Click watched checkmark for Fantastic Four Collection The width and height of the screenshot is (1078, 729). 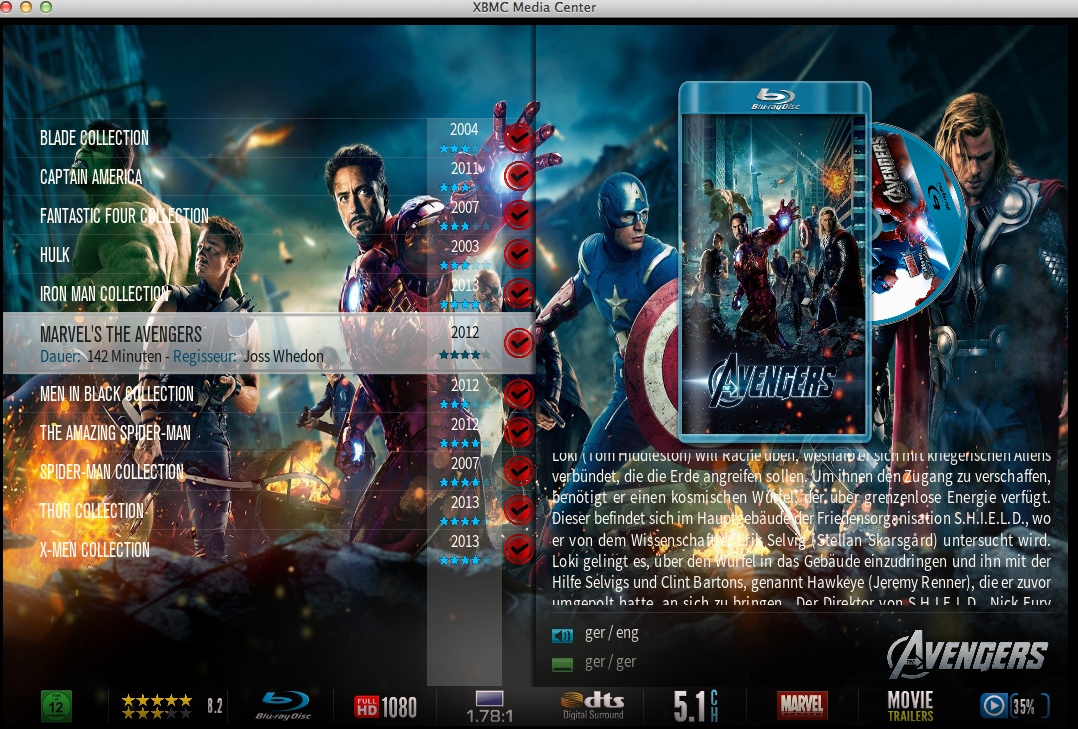coord(518,215)
